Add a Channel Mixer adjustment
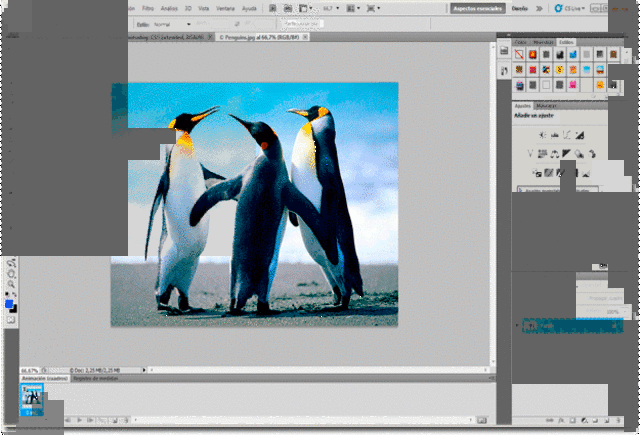The height and width of the screenshot is (435, 640). (x=591, y=154)
